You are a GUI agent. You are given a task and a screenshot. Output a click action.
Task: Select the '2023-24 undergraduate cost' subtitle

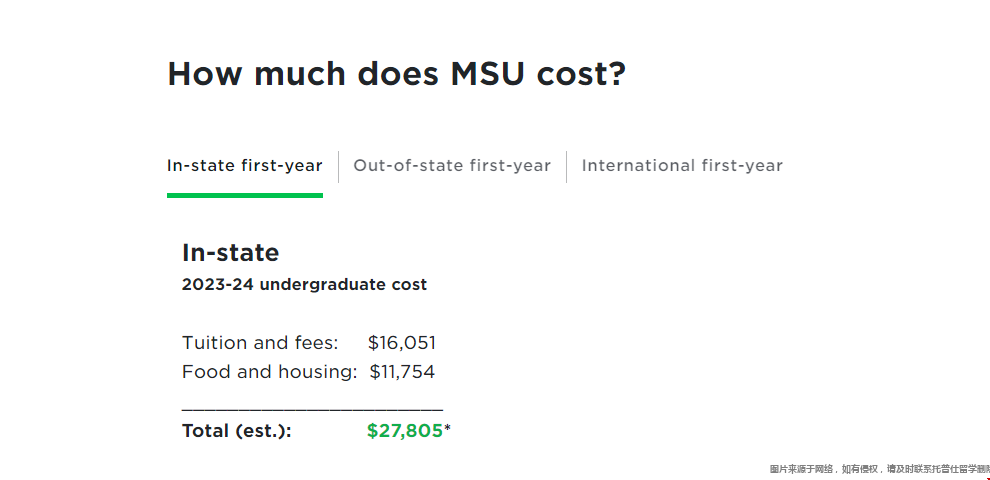point(304,285)
